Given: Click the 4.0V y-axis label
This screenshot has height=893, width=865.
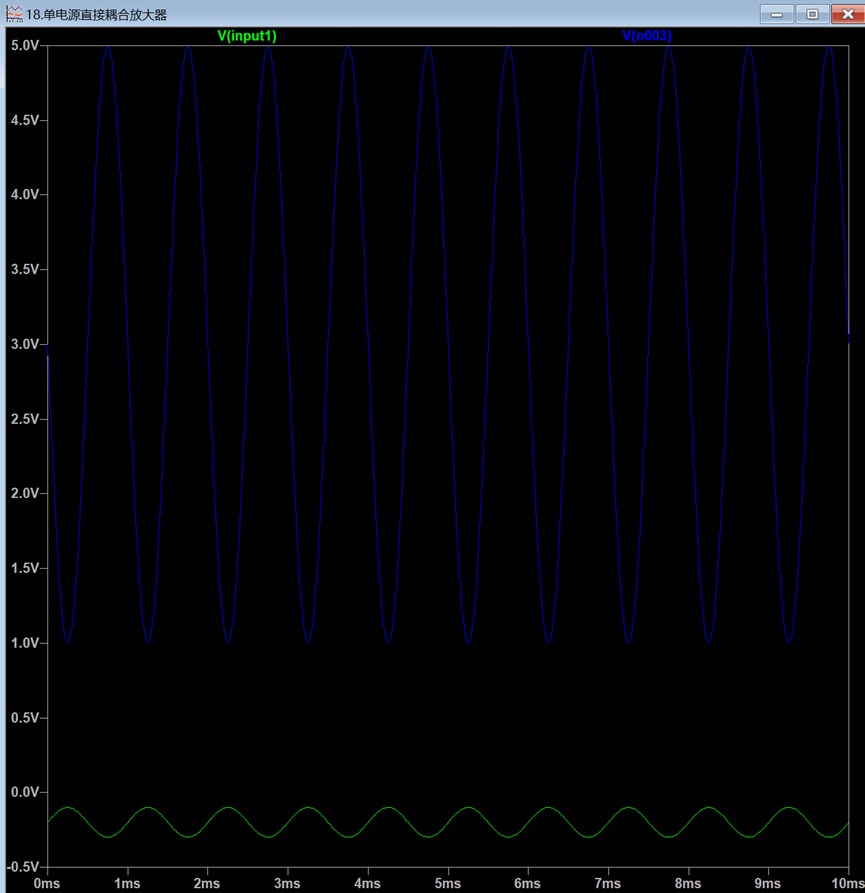Looking at the screenshot, I should coord(25,195).
